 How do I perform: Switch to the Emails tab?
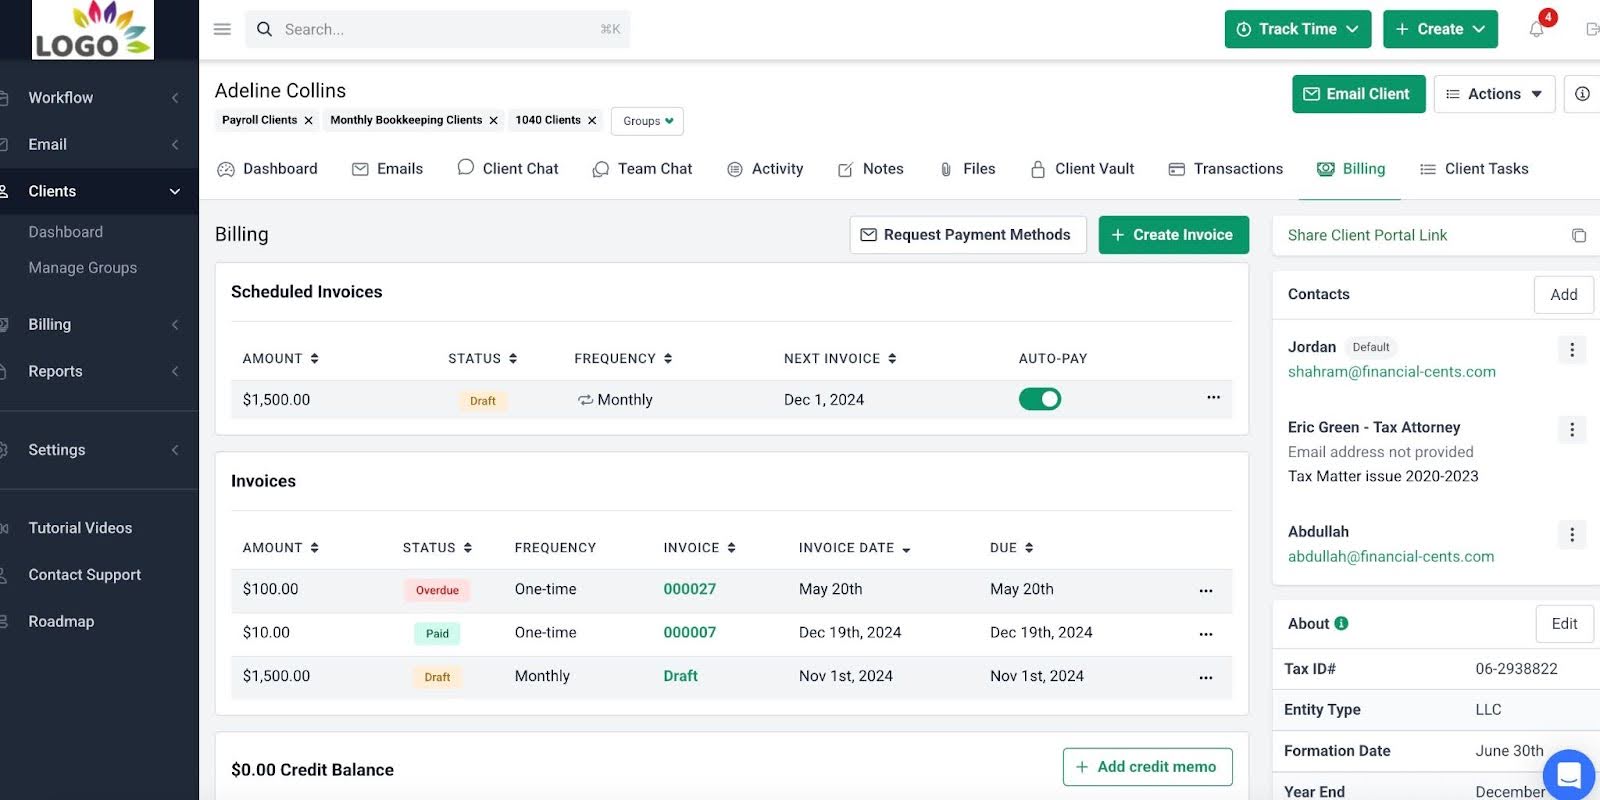click(x=387, y=169)
